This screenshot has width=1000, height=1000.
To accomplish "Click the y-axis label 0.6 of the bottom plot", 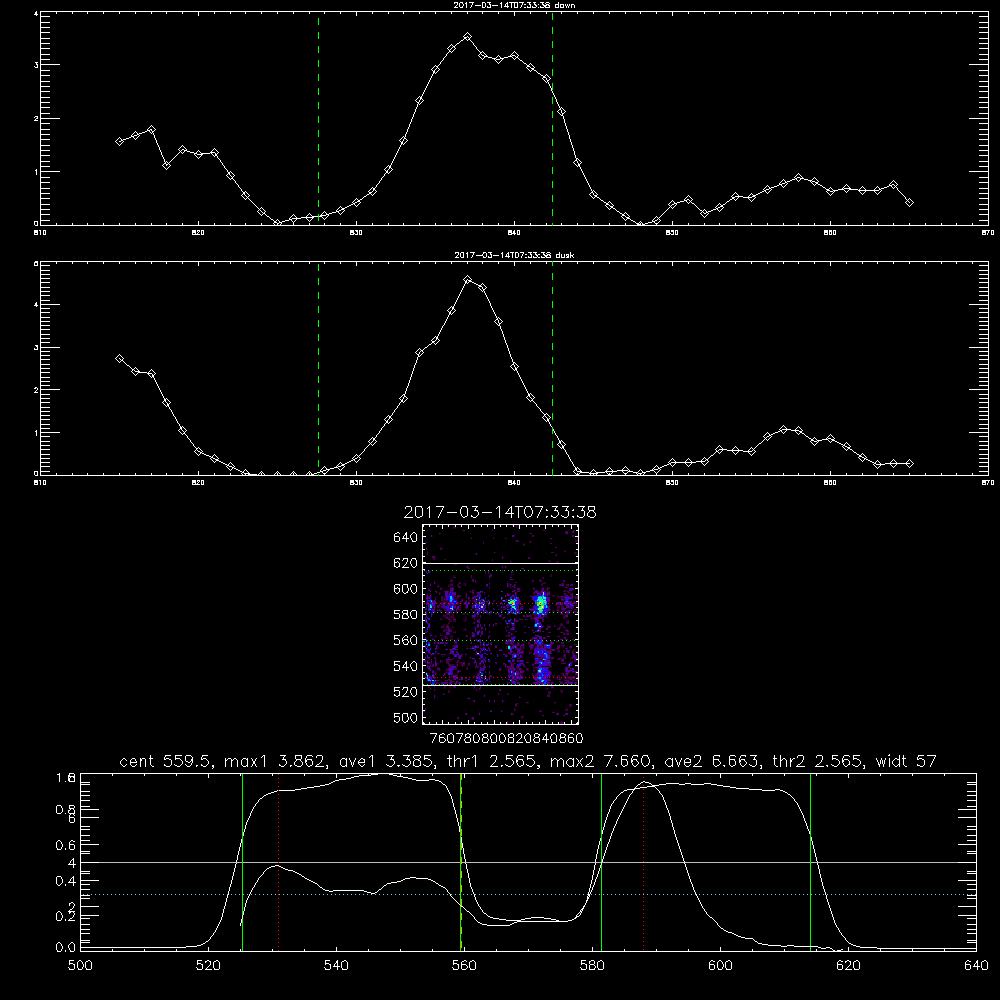I will click(65, 845).
